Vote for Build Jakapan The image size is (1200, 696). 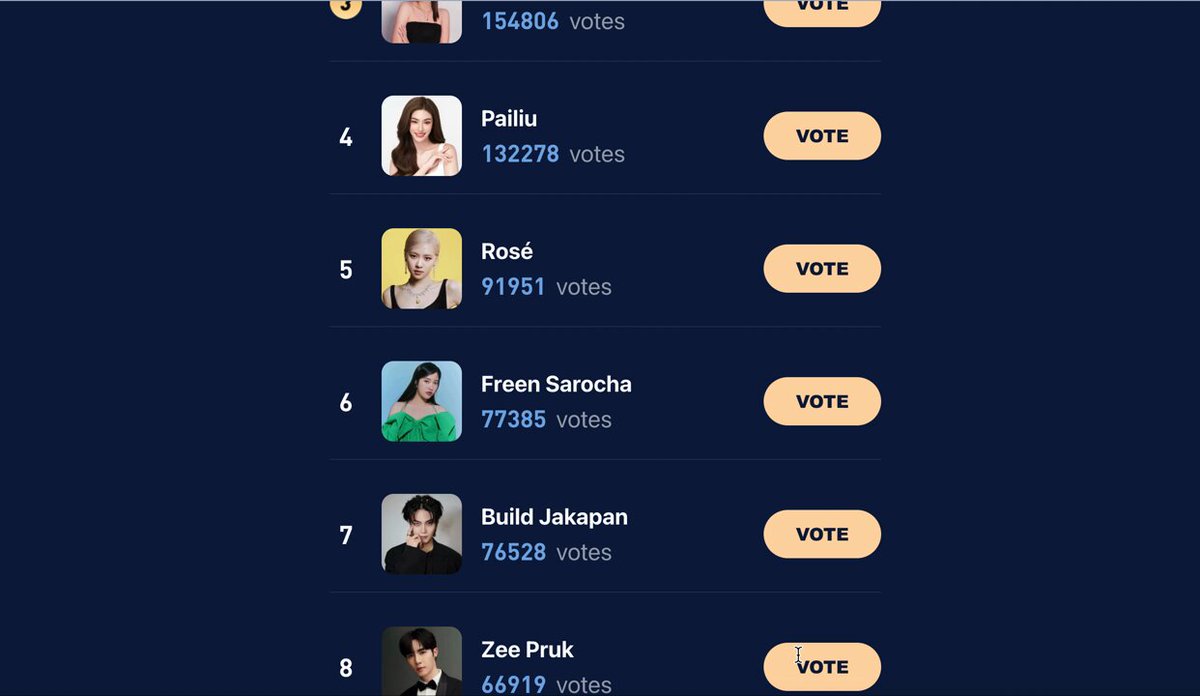point(822,534)
